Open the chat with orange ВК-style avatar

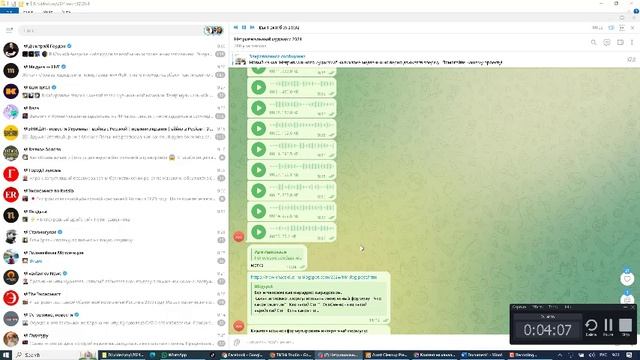coord(114,91)
